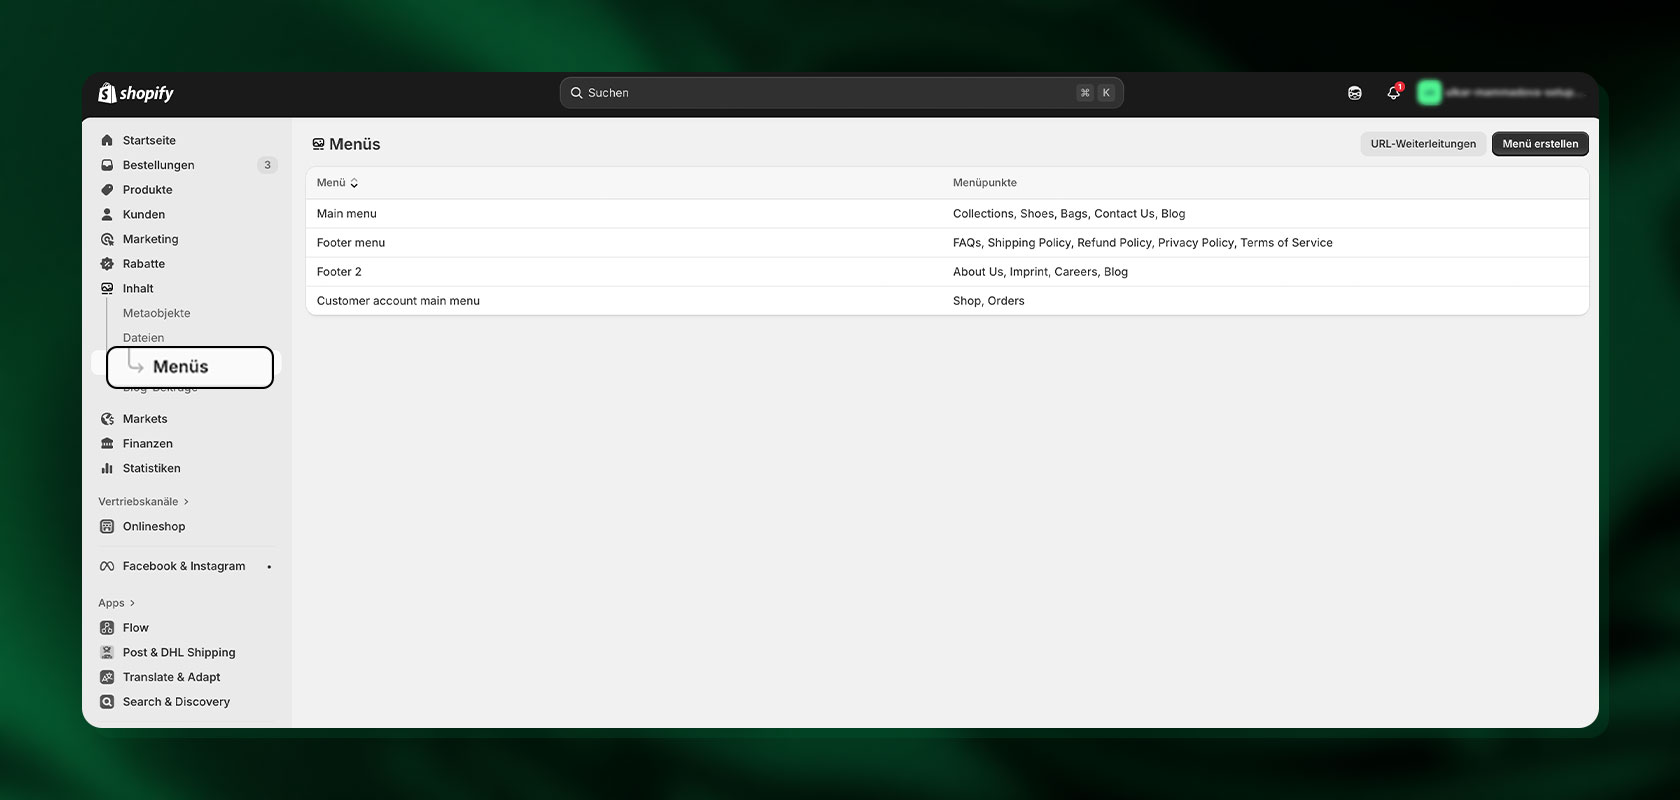Click the Post & DHL Shipping app icon
Image resolution: width=1680 pixels, height=800 pixels.
tap(107, 652)
